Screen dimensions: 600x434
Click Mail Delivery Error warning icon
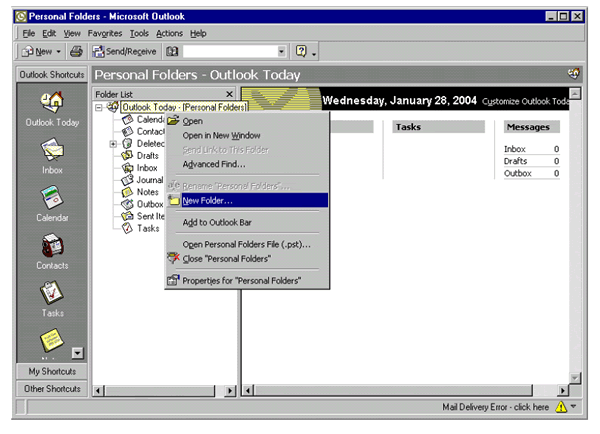click(561, 407)
